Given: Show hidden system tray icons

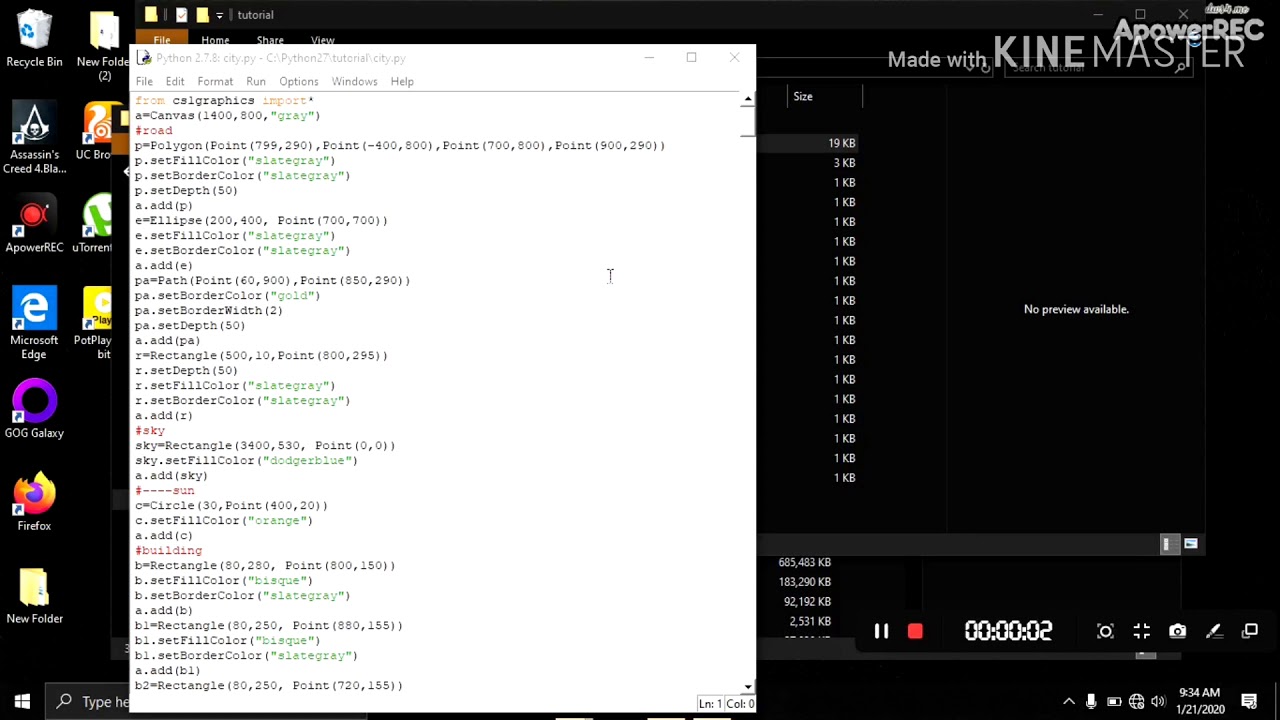Looking at the screenshot, I should click(x=1068, y=701).
